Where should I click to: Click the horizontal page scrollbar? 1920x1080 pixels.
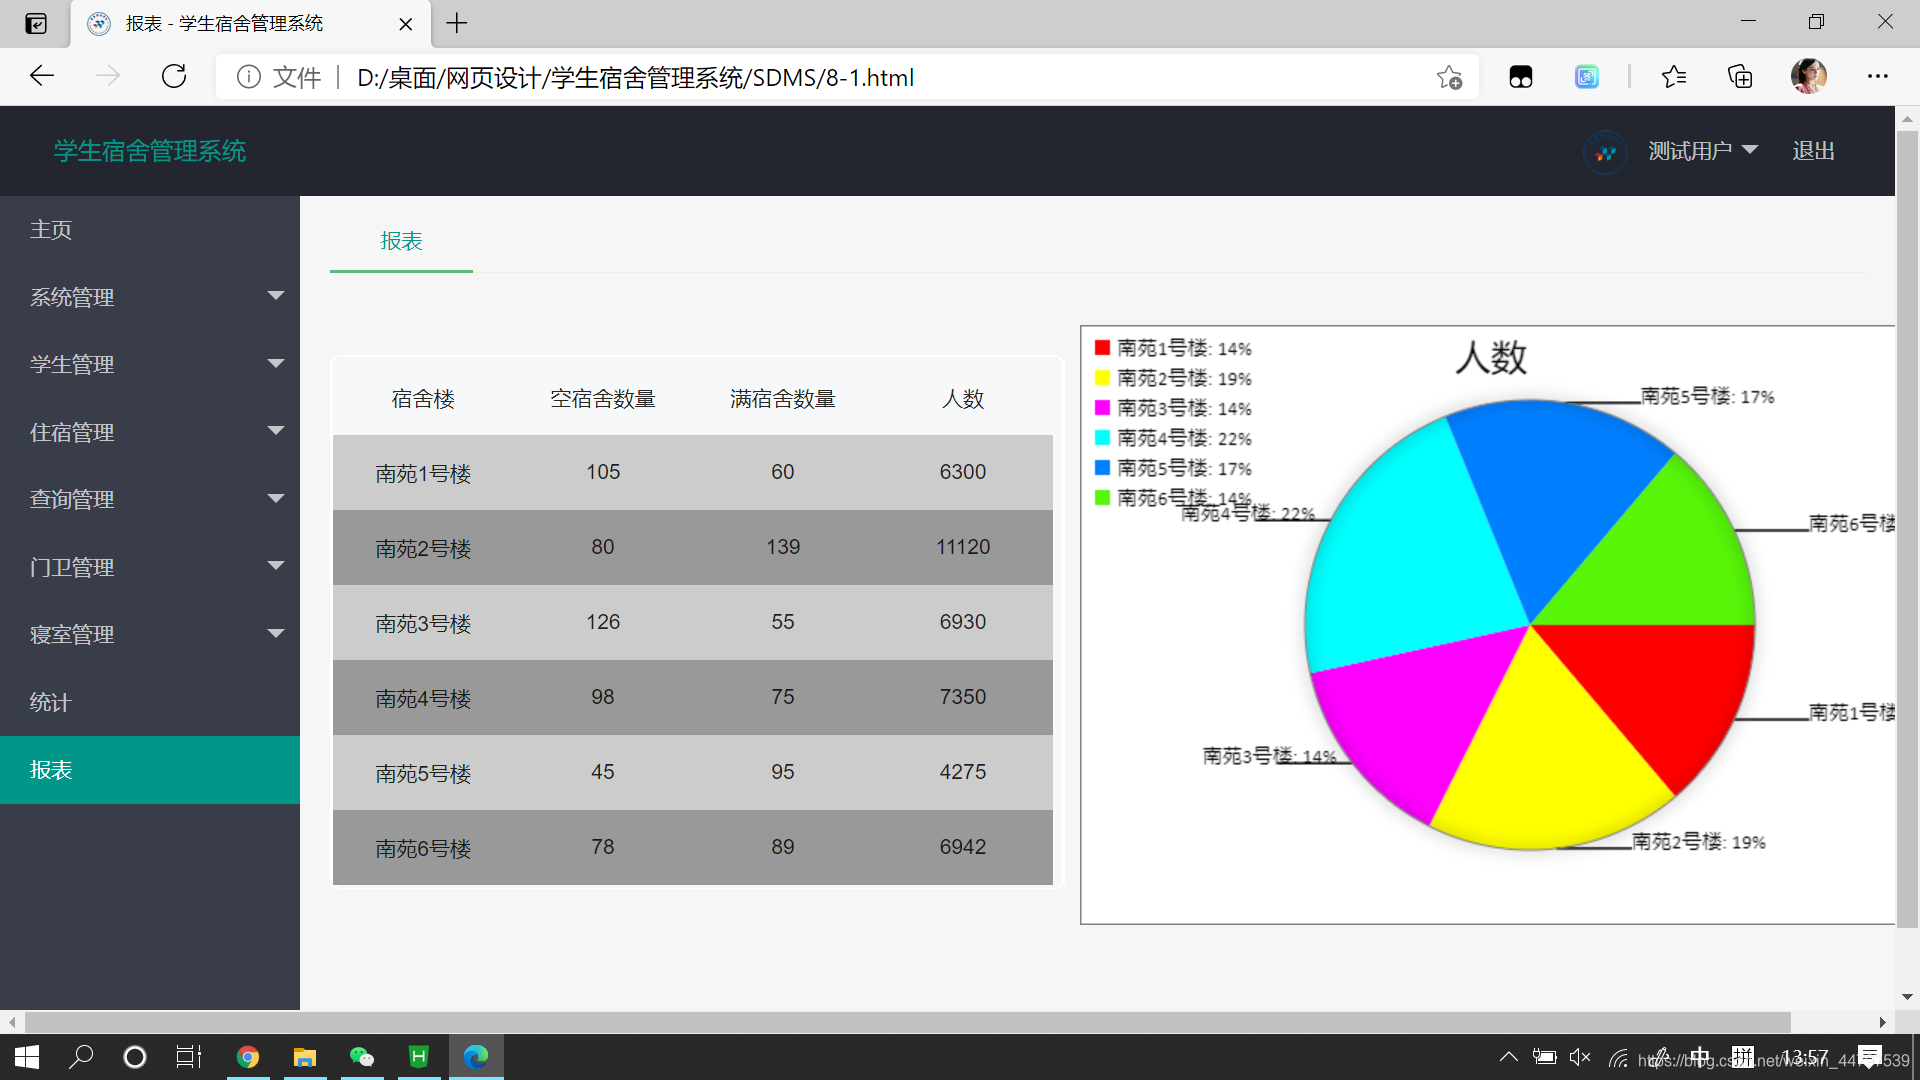900,1022
